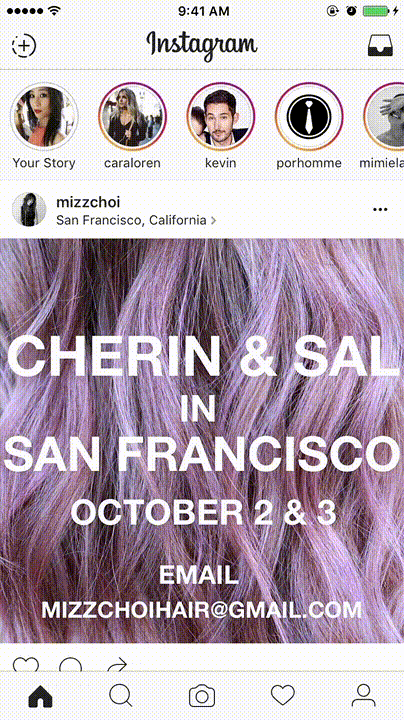This screenshot has width=404, height=720.
Task: Tap the add story plus icon
Action: coord(24,45)
